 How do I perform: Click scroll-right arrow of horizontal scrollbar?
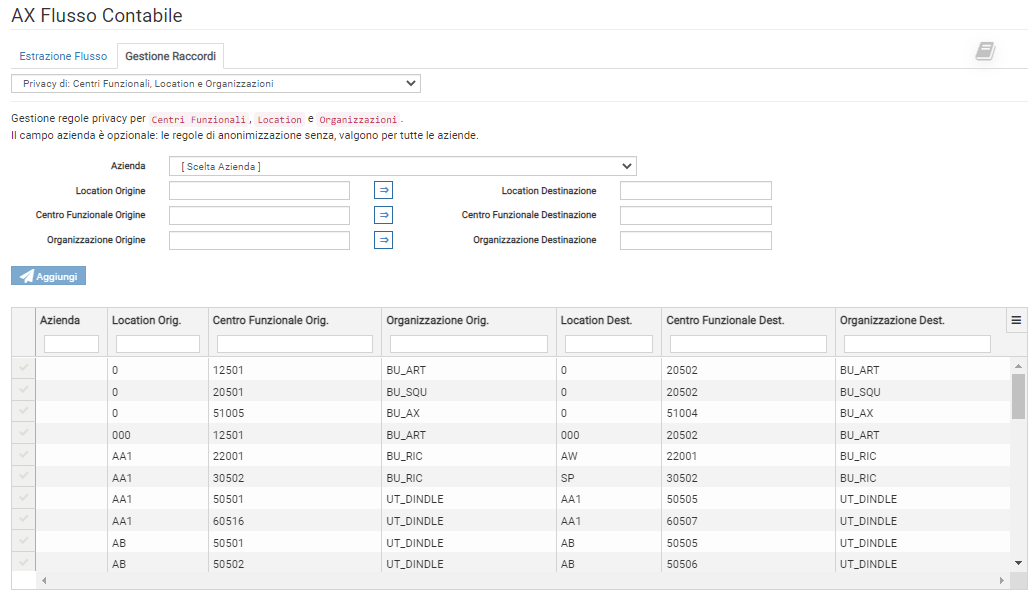coord(1002,580)
